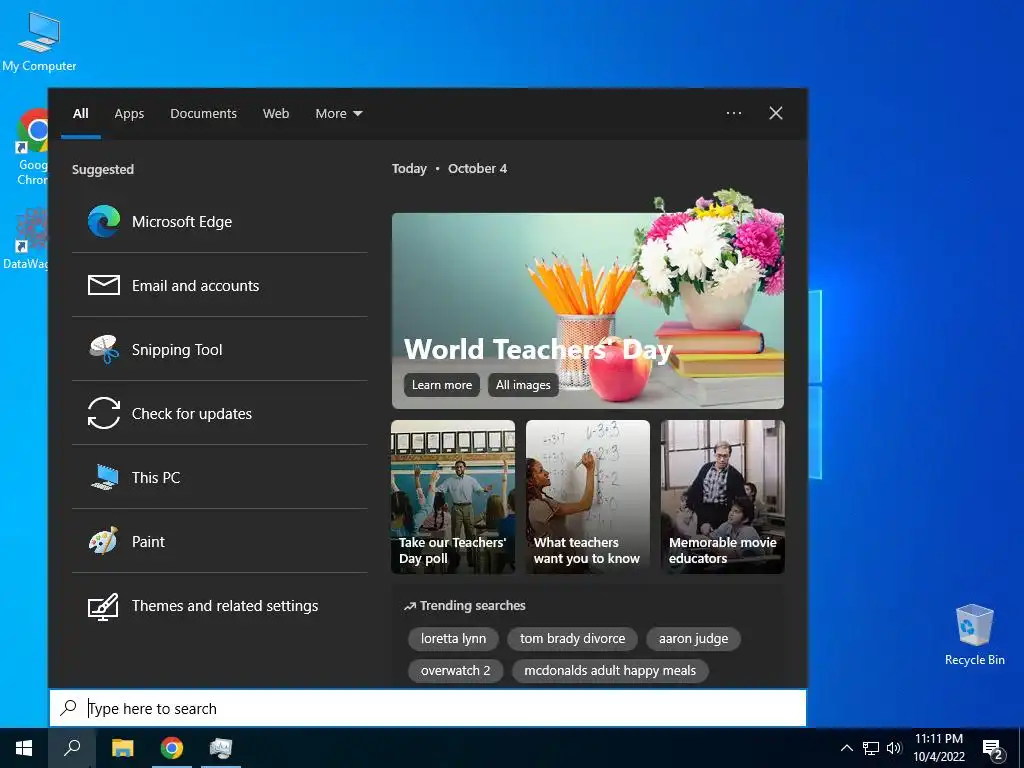Image resolution: width=1024 pixels, height=768 pixels.
Task: Click the taskbar search magnifier icon
Action: tap(72, 748)
